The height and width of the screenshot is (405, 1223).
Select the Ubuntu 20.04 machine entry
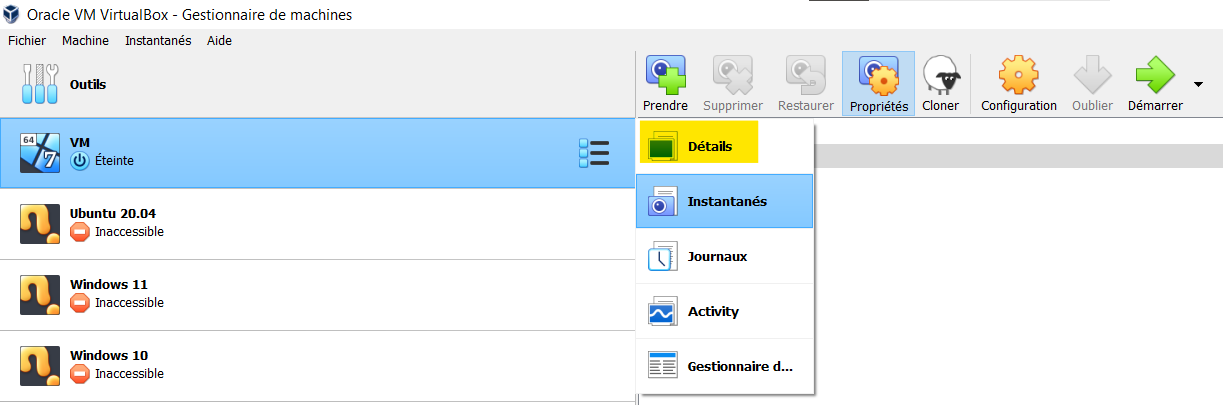click(300, 223)
